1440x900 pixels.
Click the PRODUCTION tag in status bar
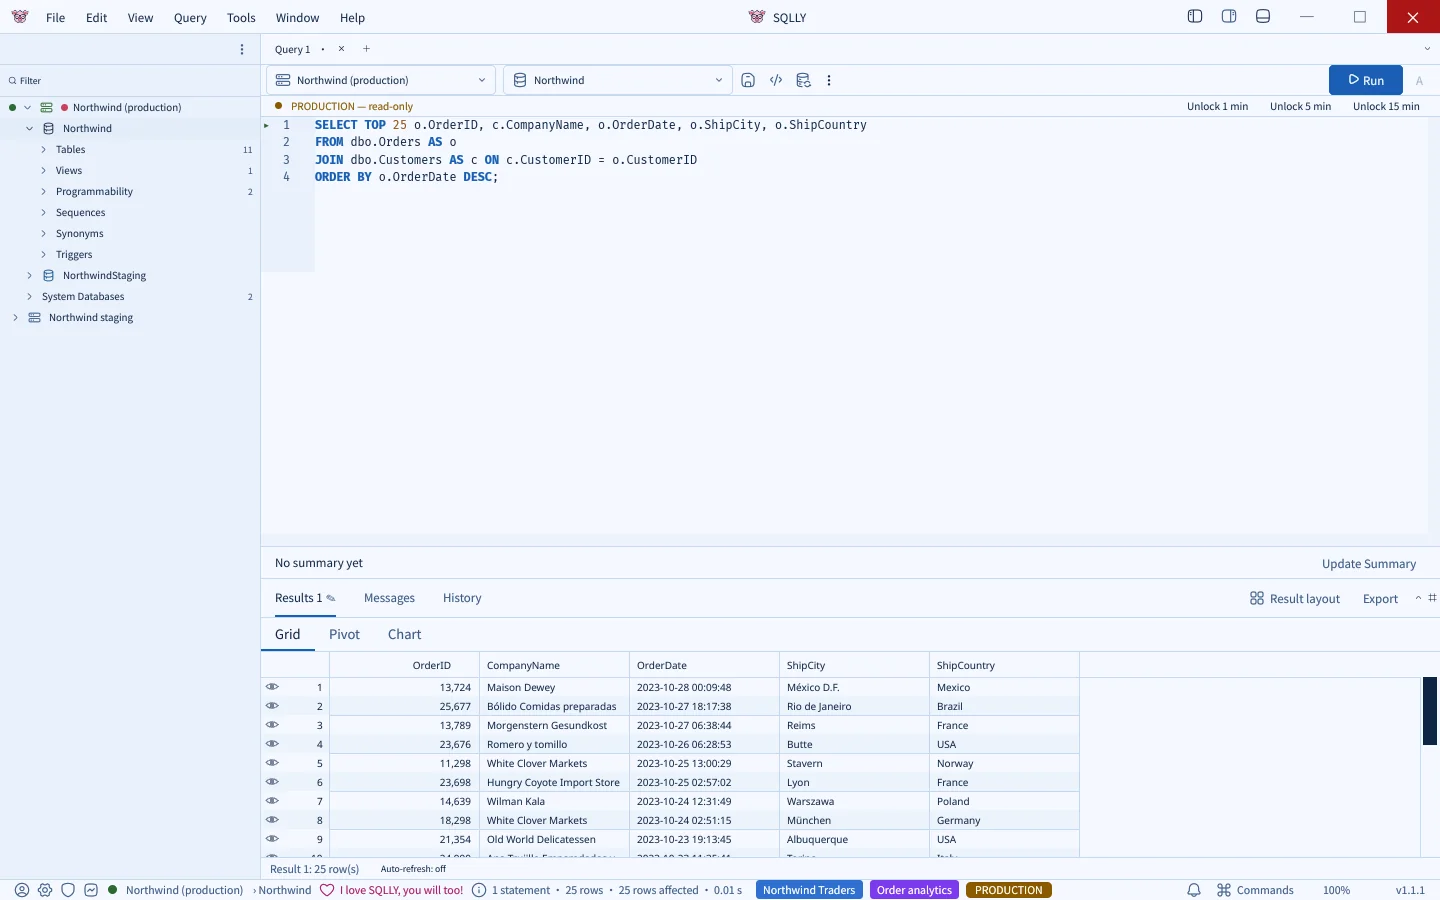(1009, 890)
